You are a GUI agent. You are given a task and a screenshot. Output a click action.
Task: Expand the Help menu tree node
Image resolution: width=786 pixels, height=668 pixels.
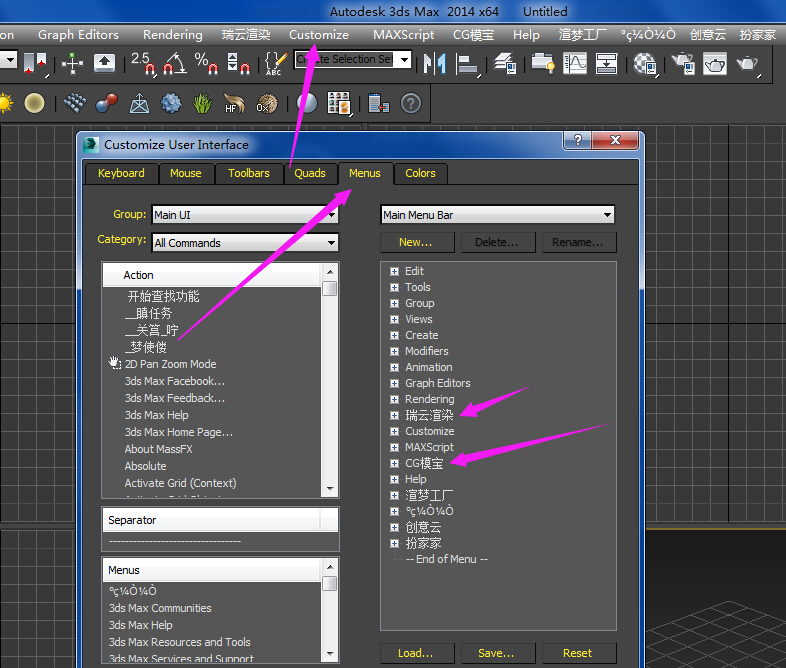click(x=395, y=480)
